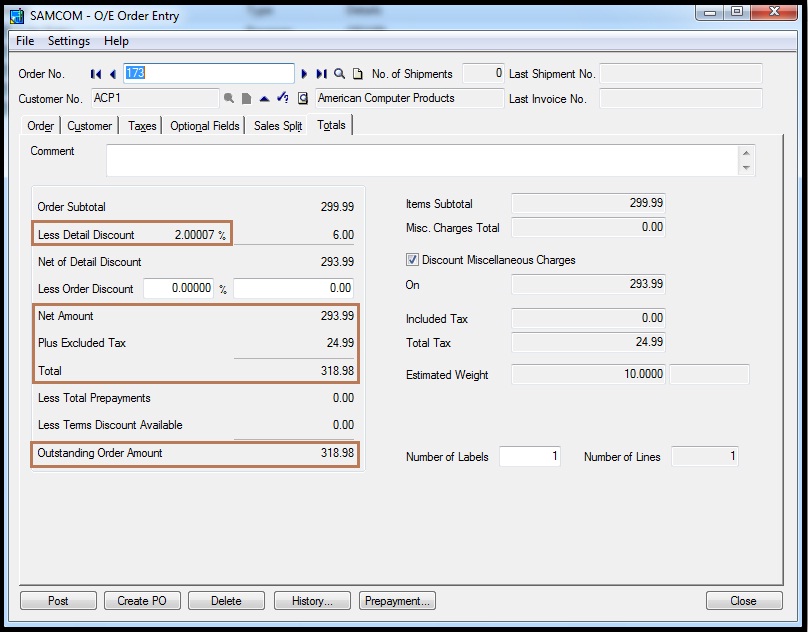This screenshot has width=808, height=632.
Task: Click the Comment scroll up arrow
Action: click(746, 153)
